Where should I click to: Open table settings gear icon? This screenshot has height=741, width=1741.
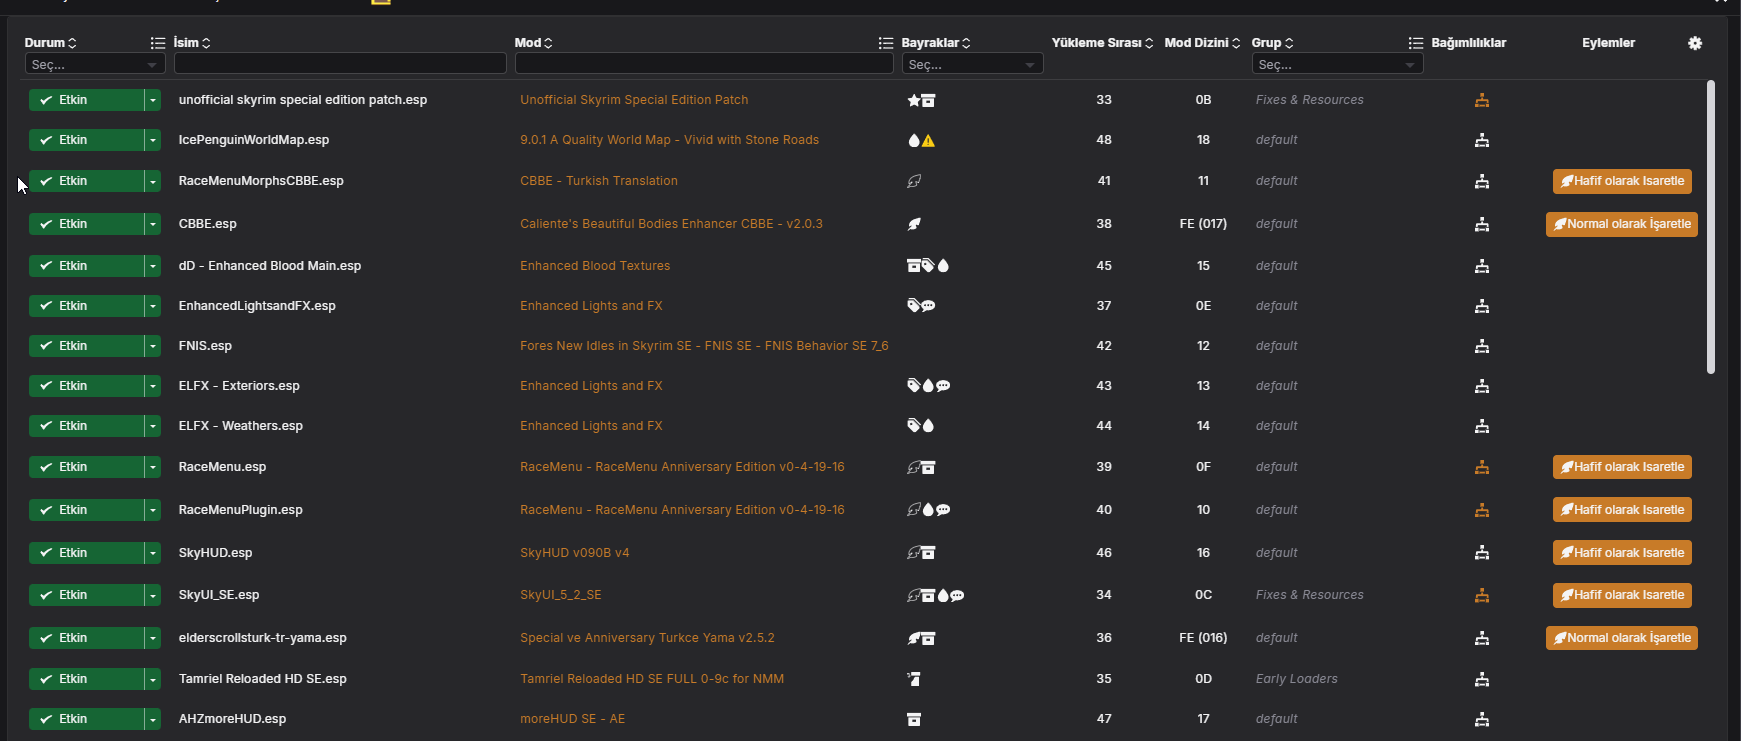coord(1695,43)
